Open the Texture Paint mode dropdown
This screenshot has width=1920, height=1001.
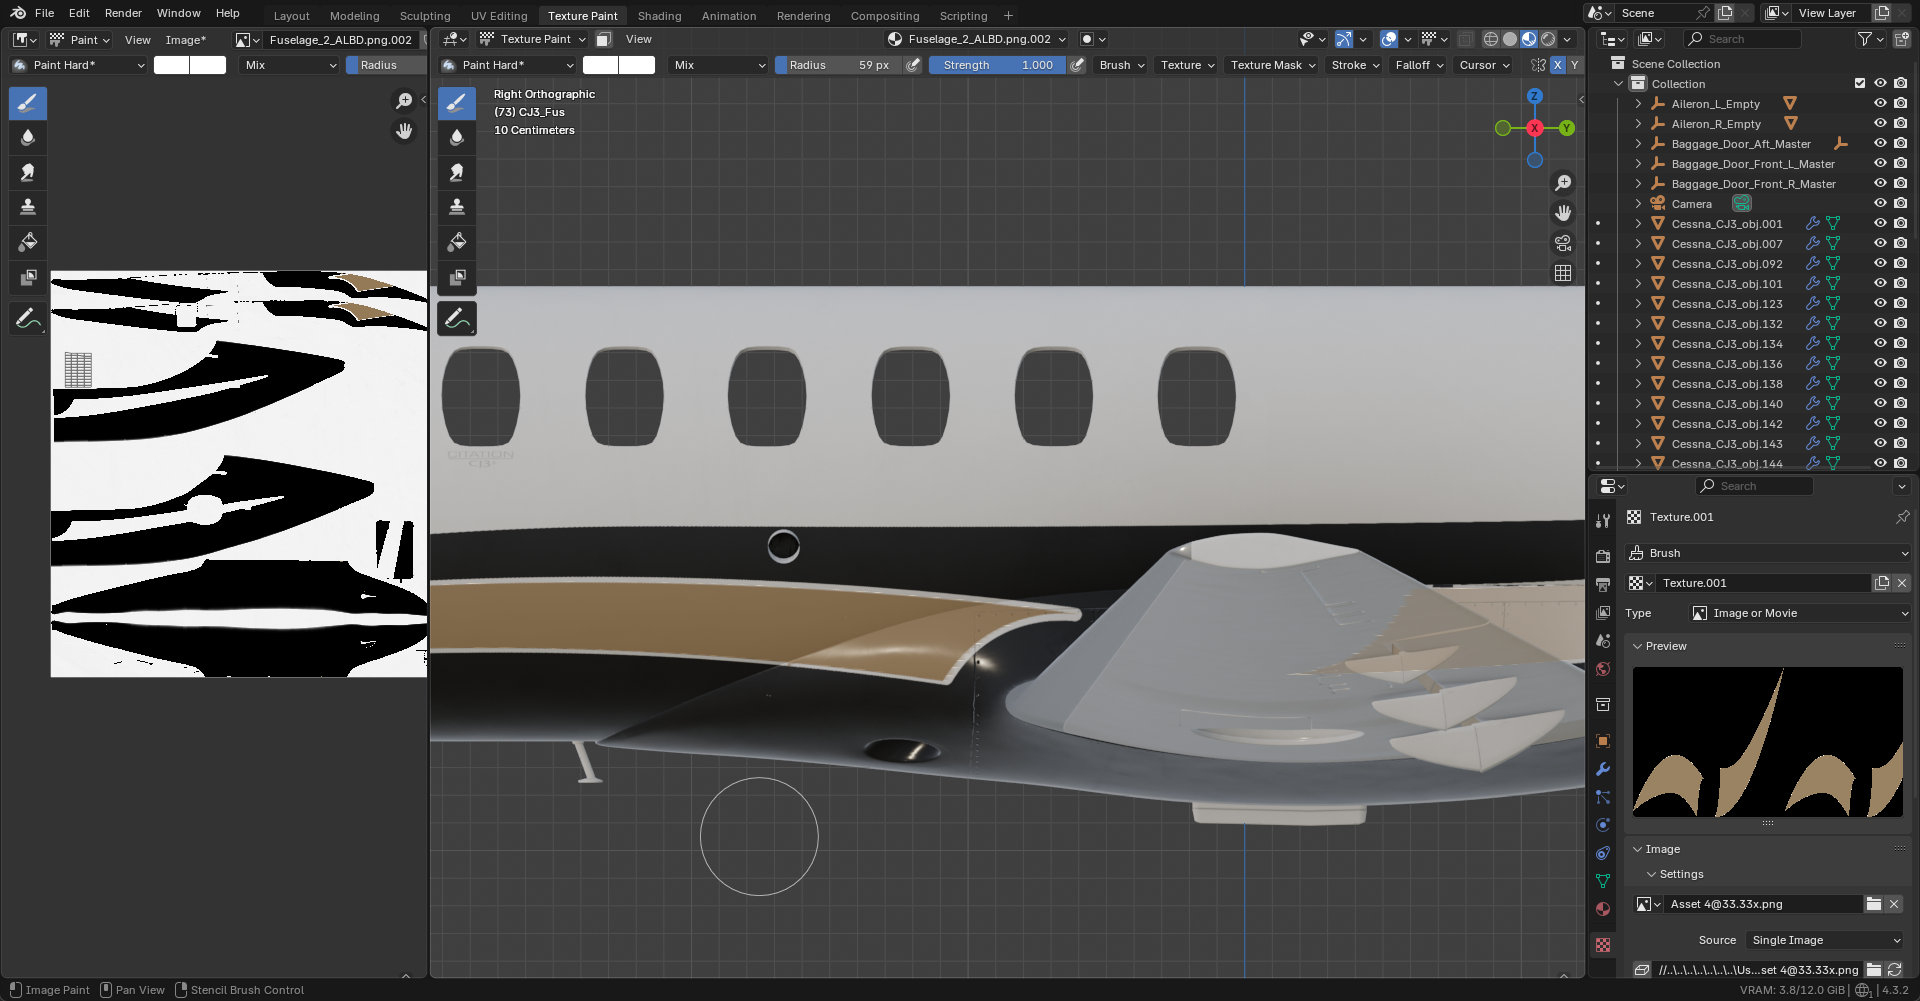point(532,39)
